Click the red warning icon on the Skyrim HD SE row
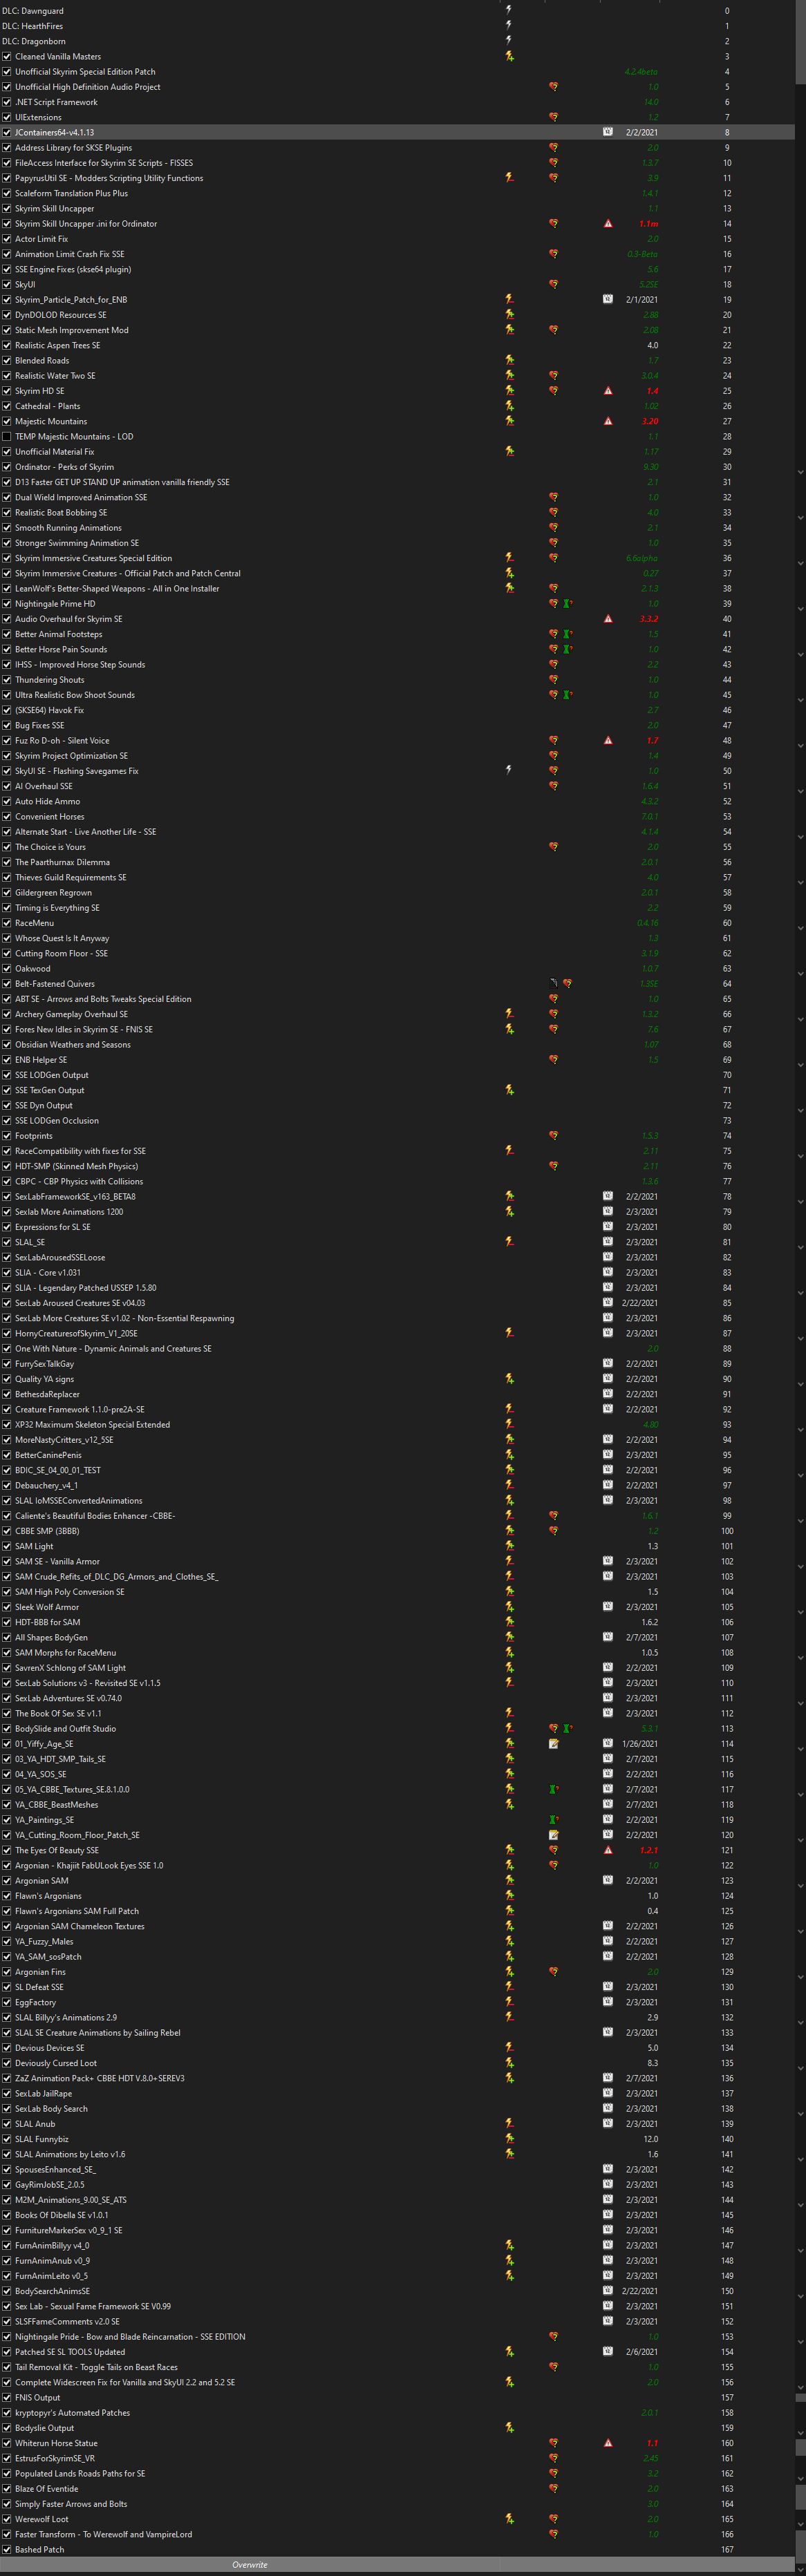806x2576 pixels. 607,391
